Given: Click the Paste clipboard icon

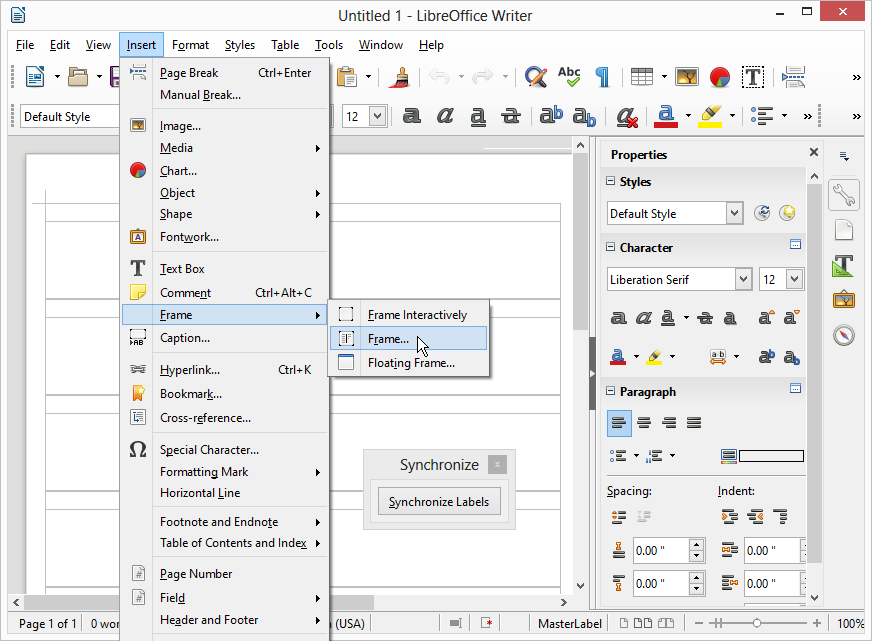Looking at the screenshot, I should click(347, 76).
